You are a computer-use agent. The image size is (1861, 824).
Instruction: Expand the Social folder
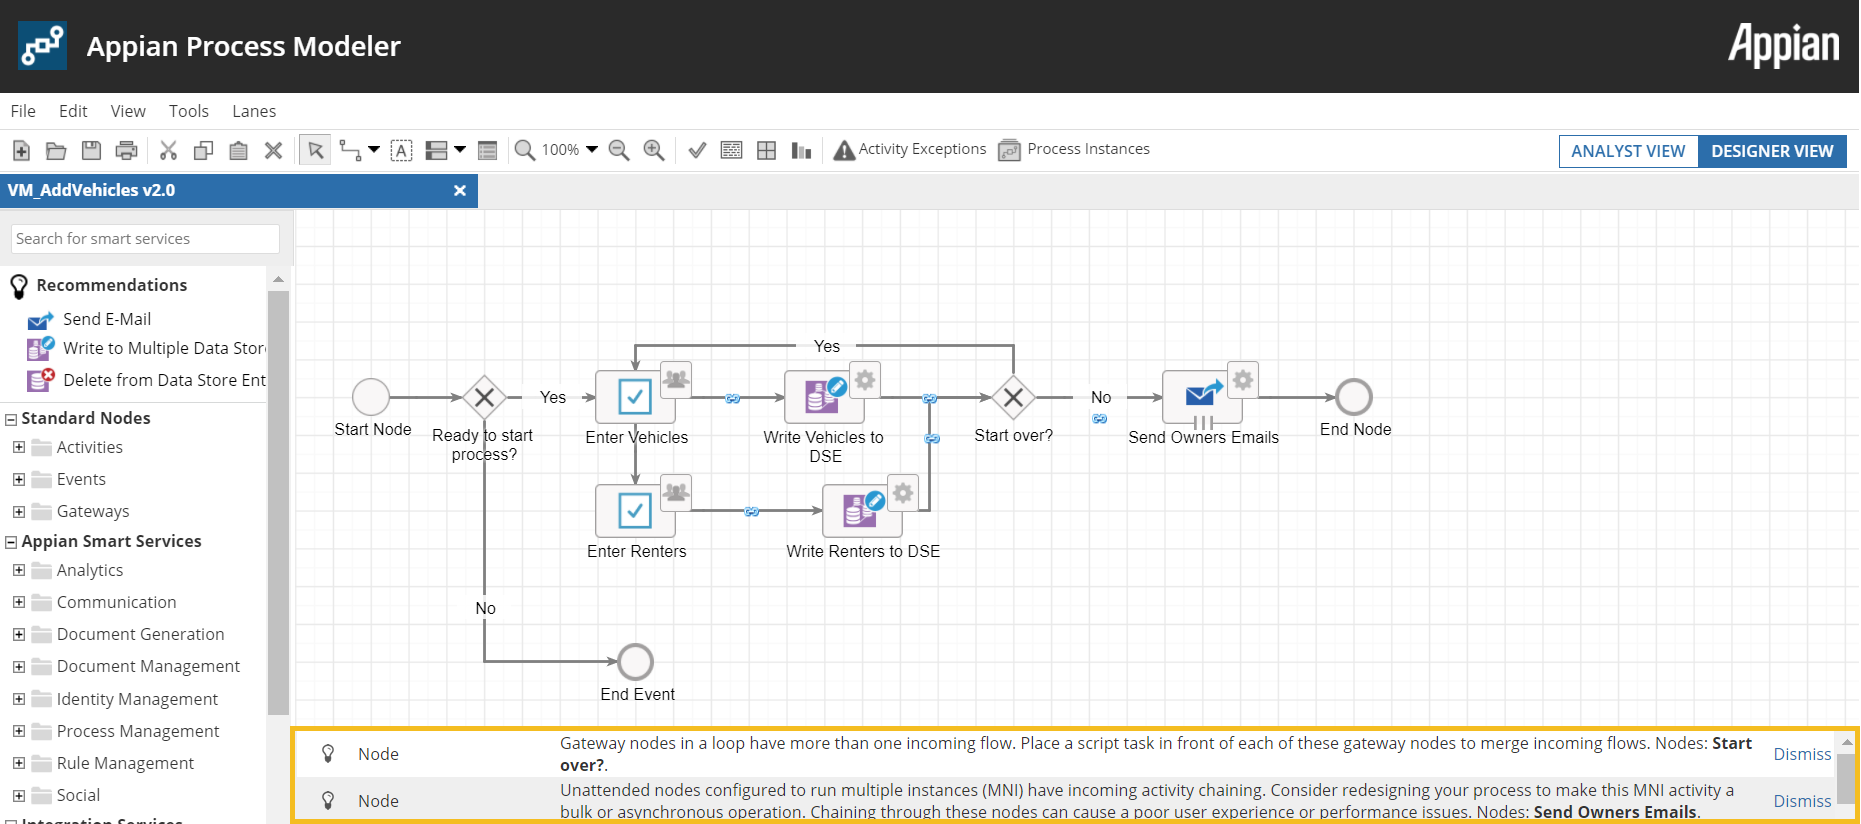(x=19, y=795)
